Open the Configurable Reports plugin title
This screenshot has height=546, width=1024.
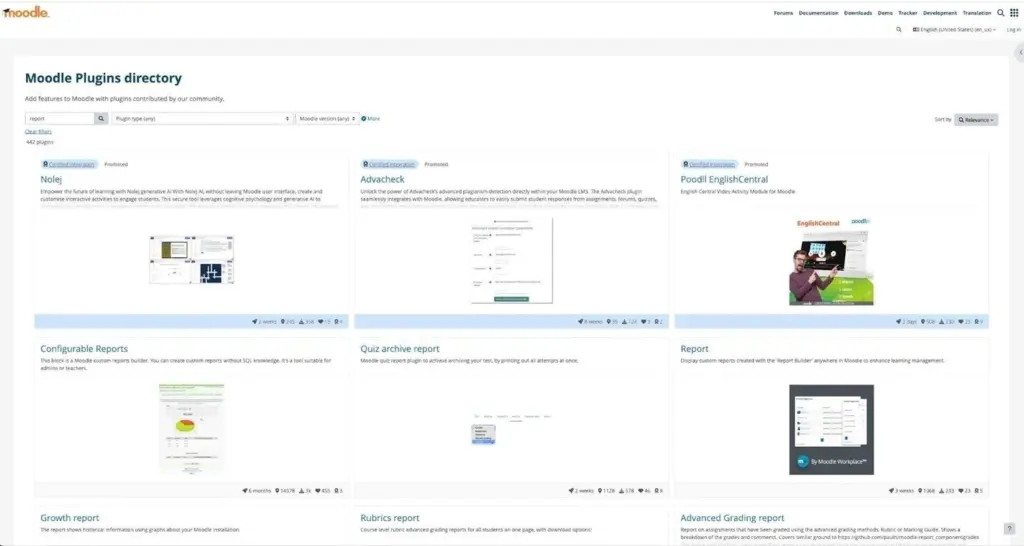[84, 349]
